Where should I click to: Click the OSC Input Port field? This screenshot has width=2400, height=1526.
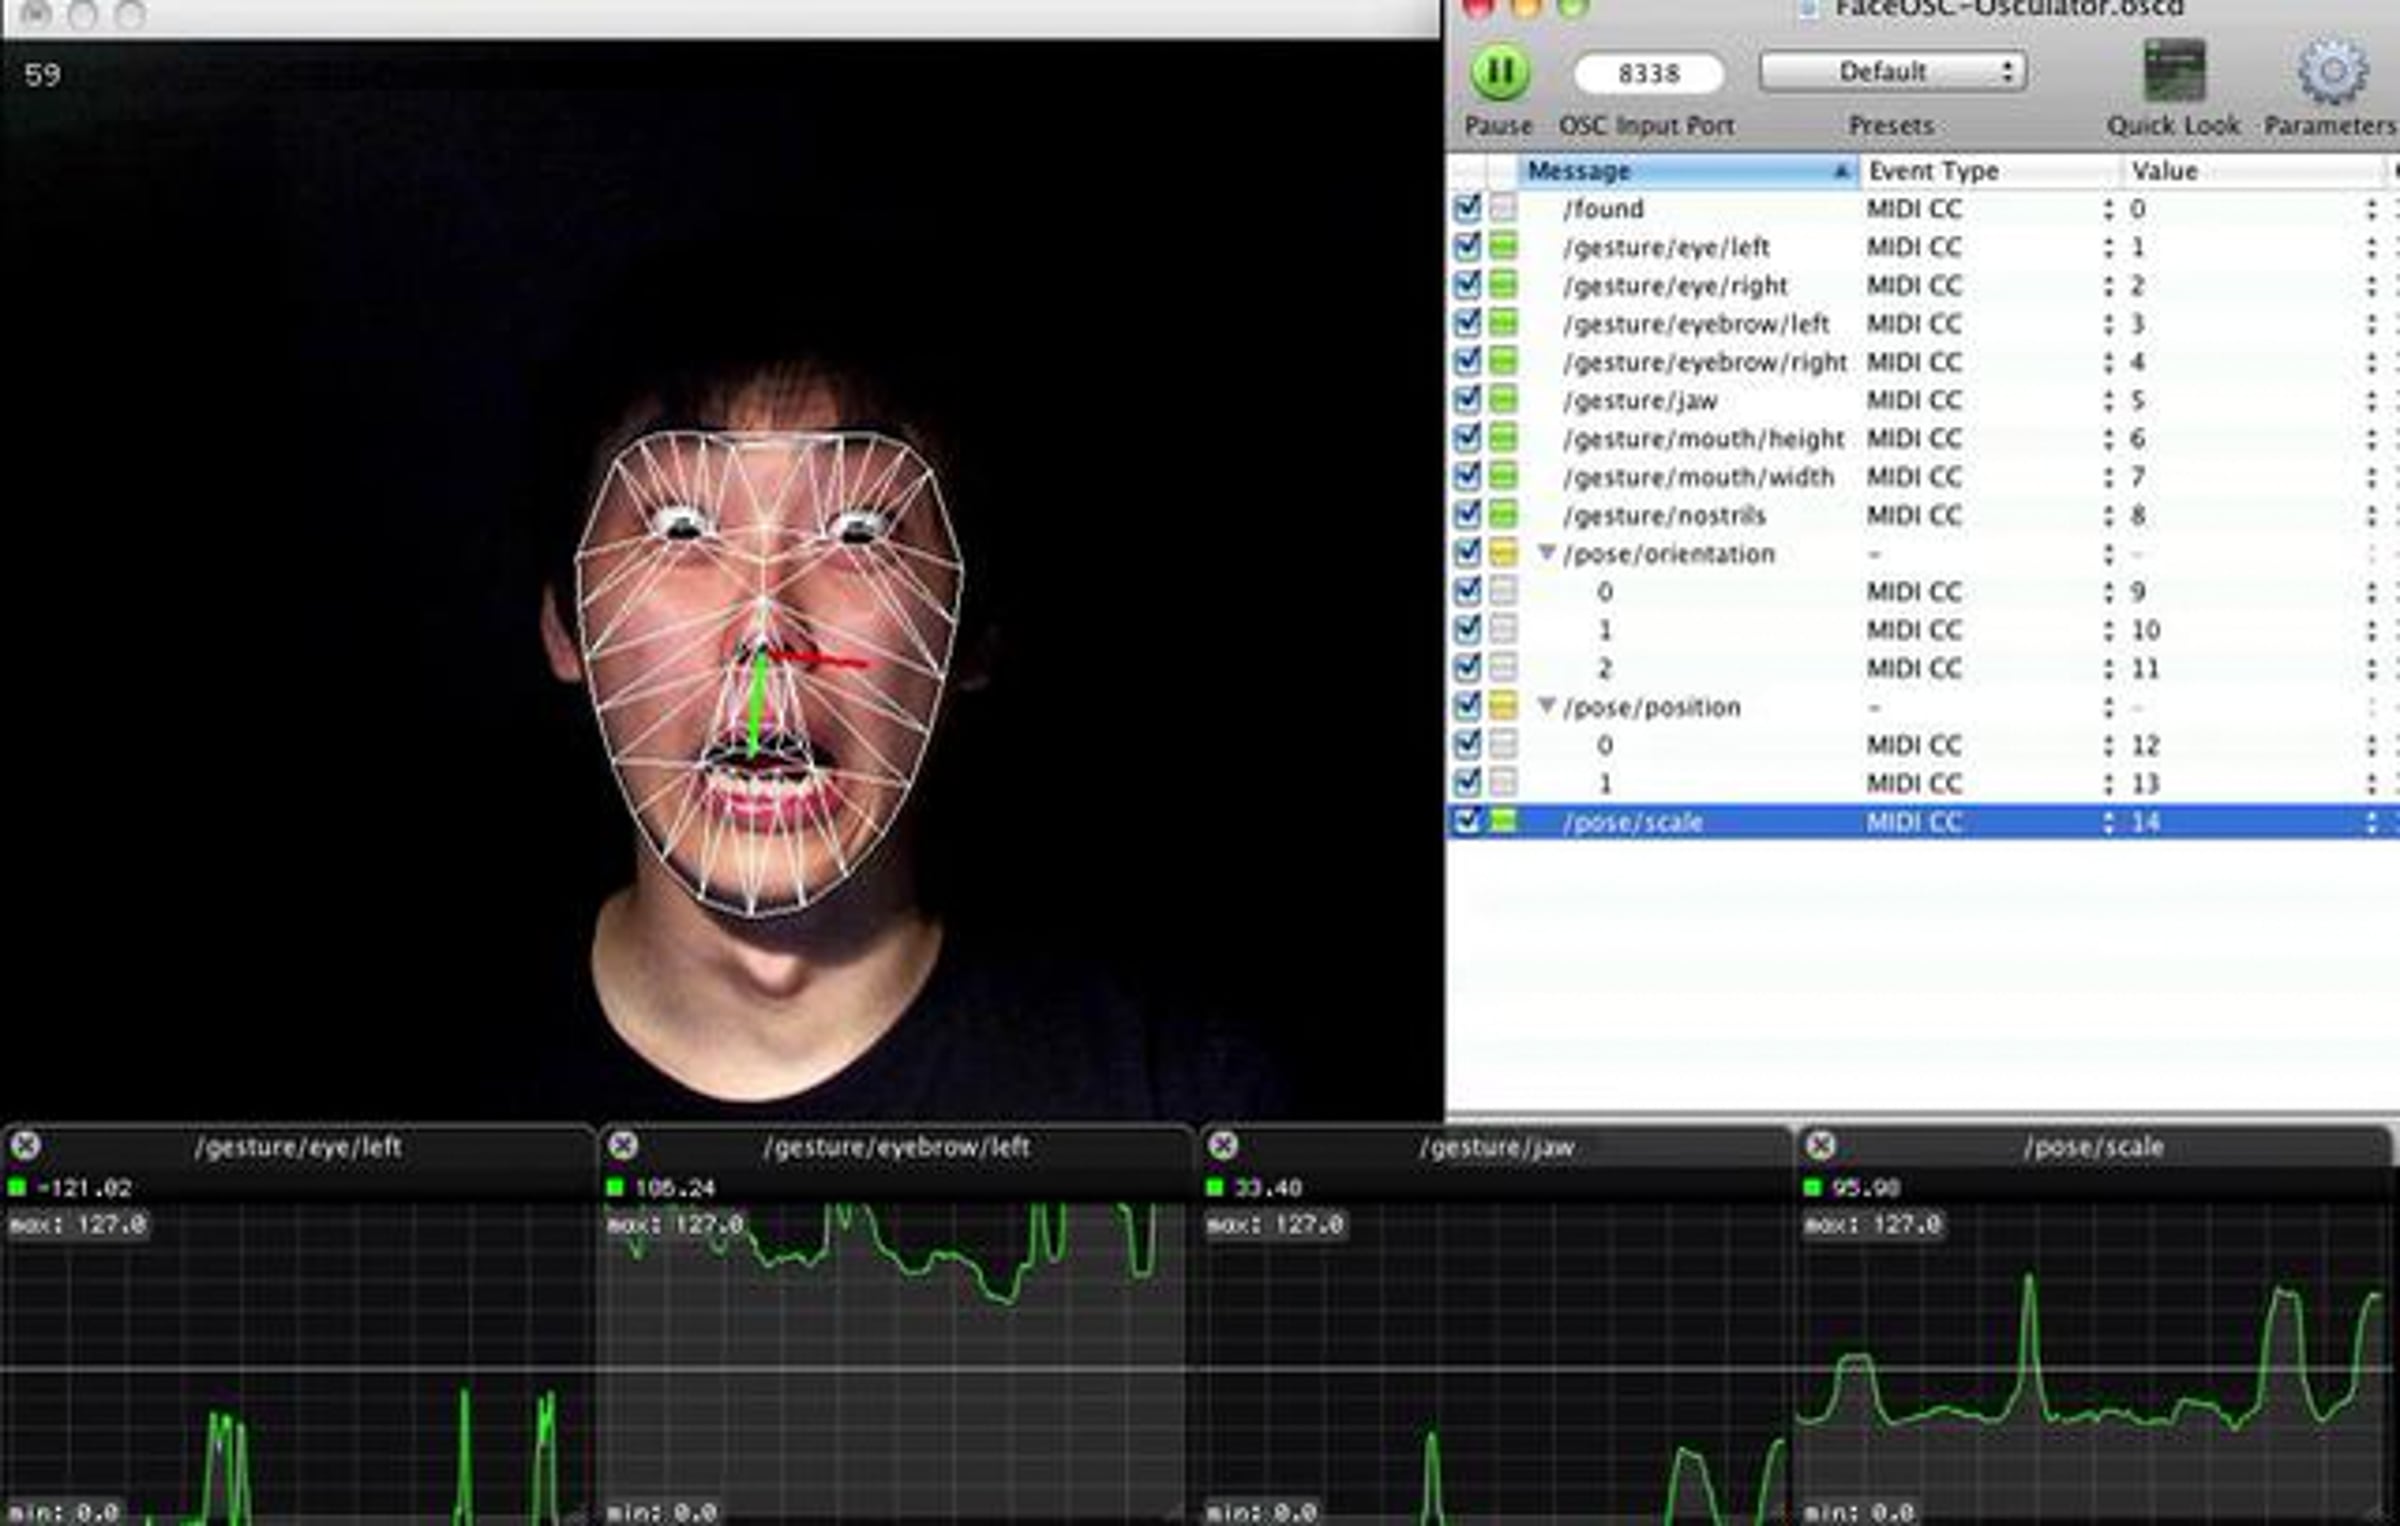pos(1648,74)
